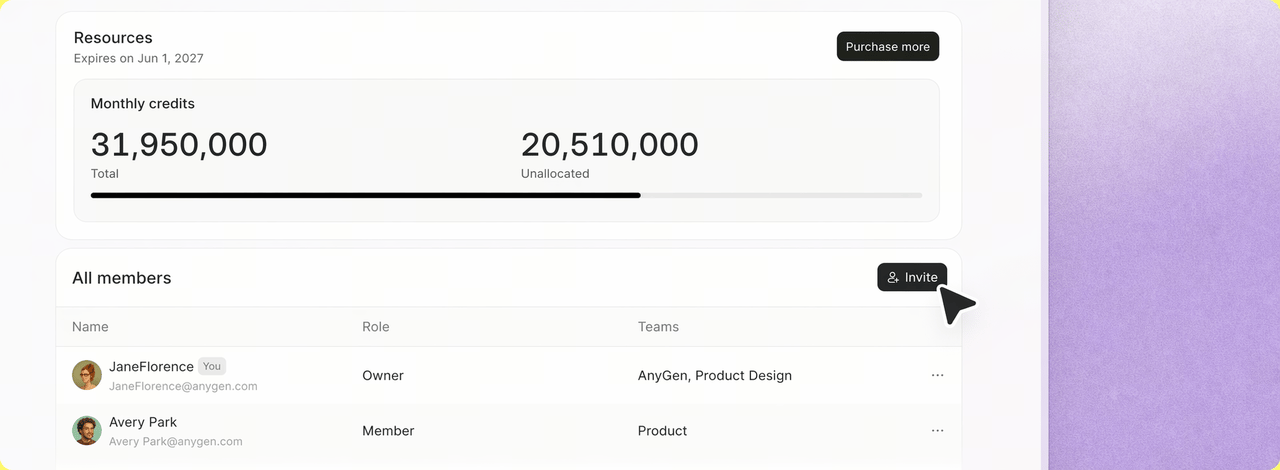
Task: Click the Owner role for JaneFlorence
Action: 383,376
